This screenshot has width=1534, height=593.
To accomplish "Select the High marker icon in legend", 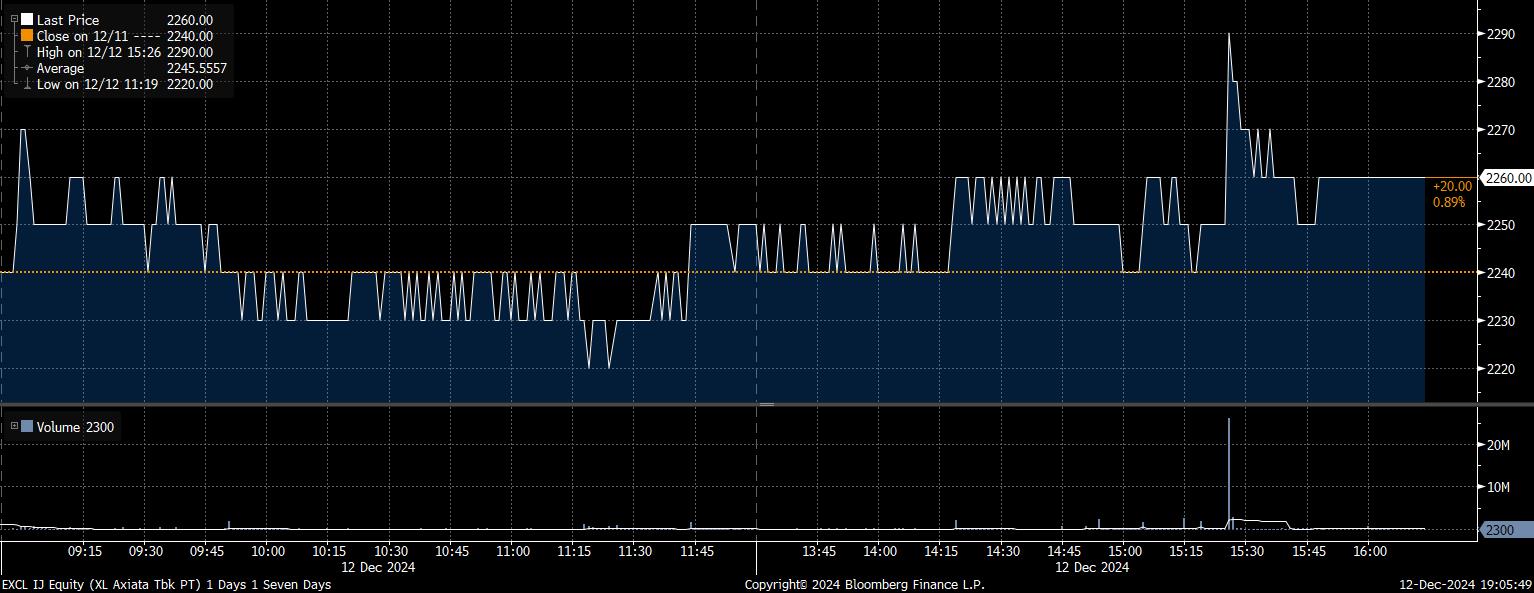I will 27,52.
